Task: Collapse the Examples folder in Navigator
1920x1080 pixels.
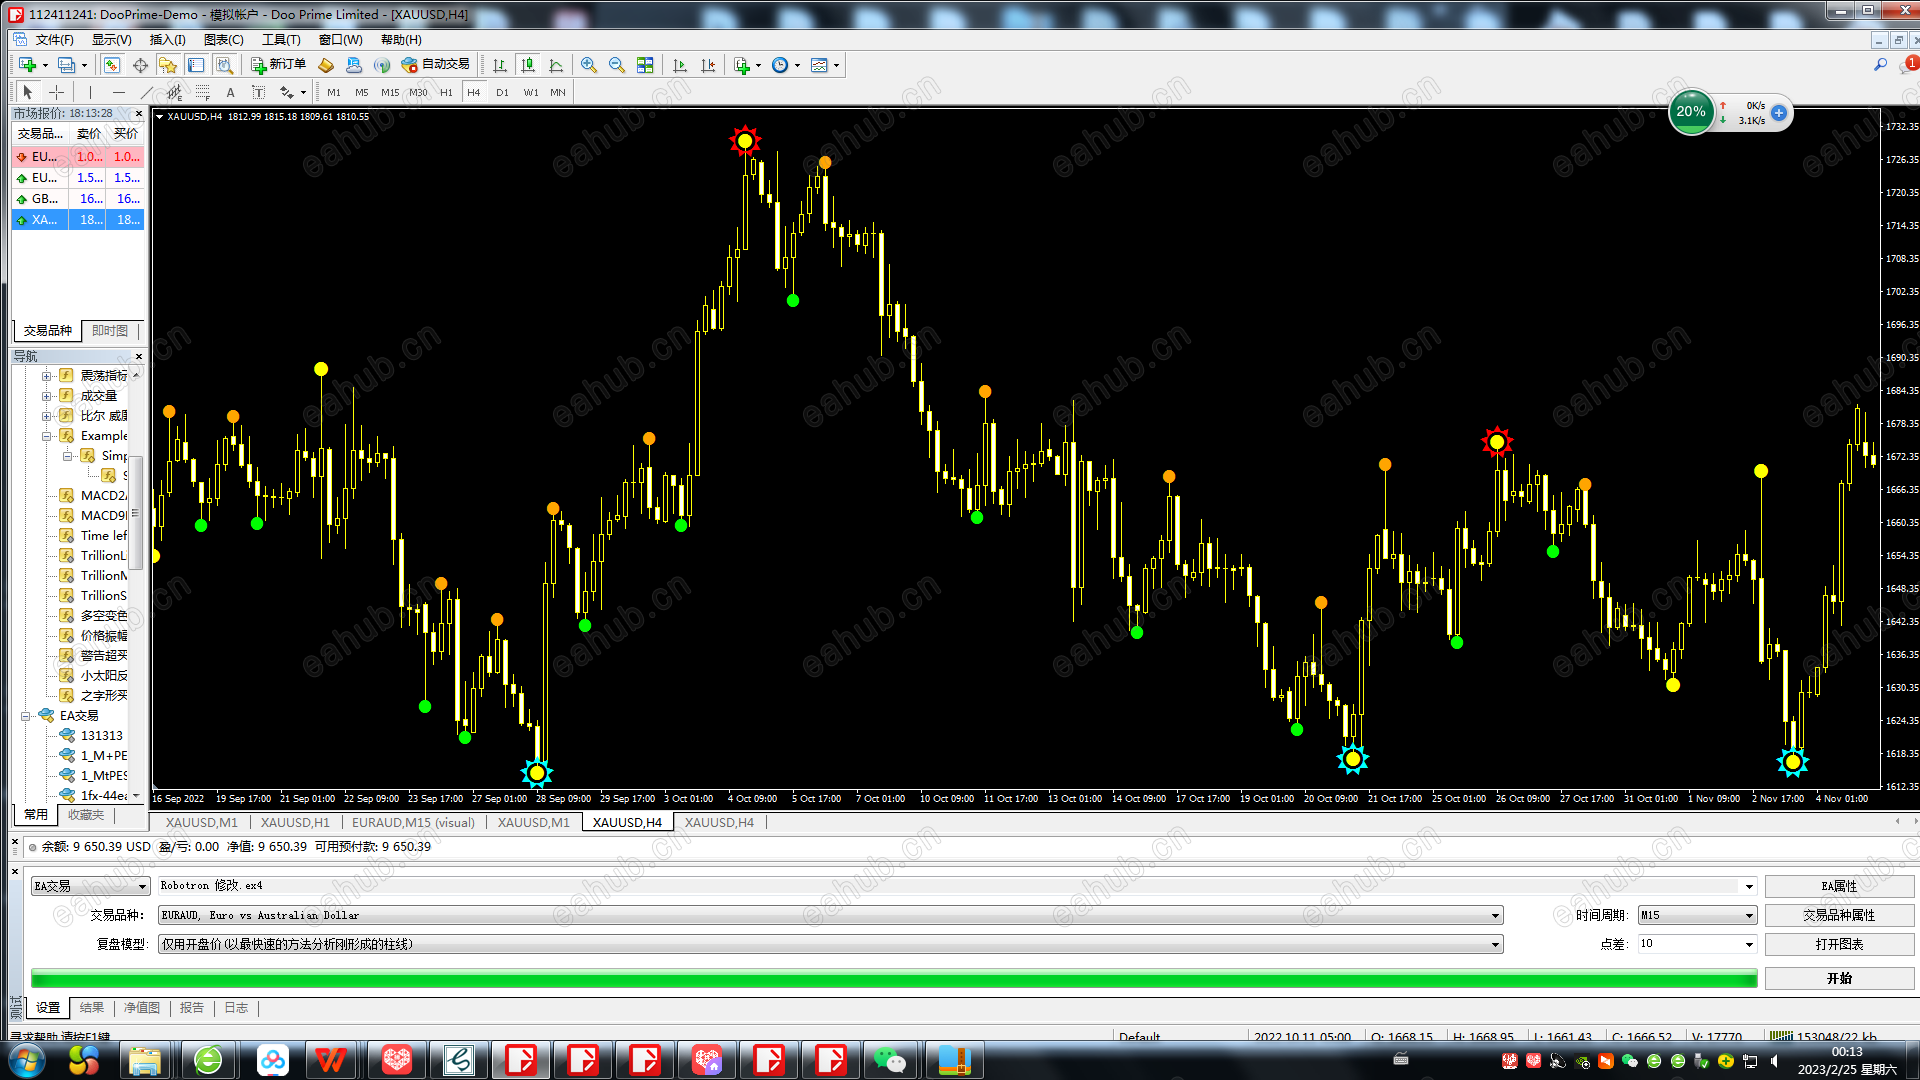Action: tap(47, 436)
